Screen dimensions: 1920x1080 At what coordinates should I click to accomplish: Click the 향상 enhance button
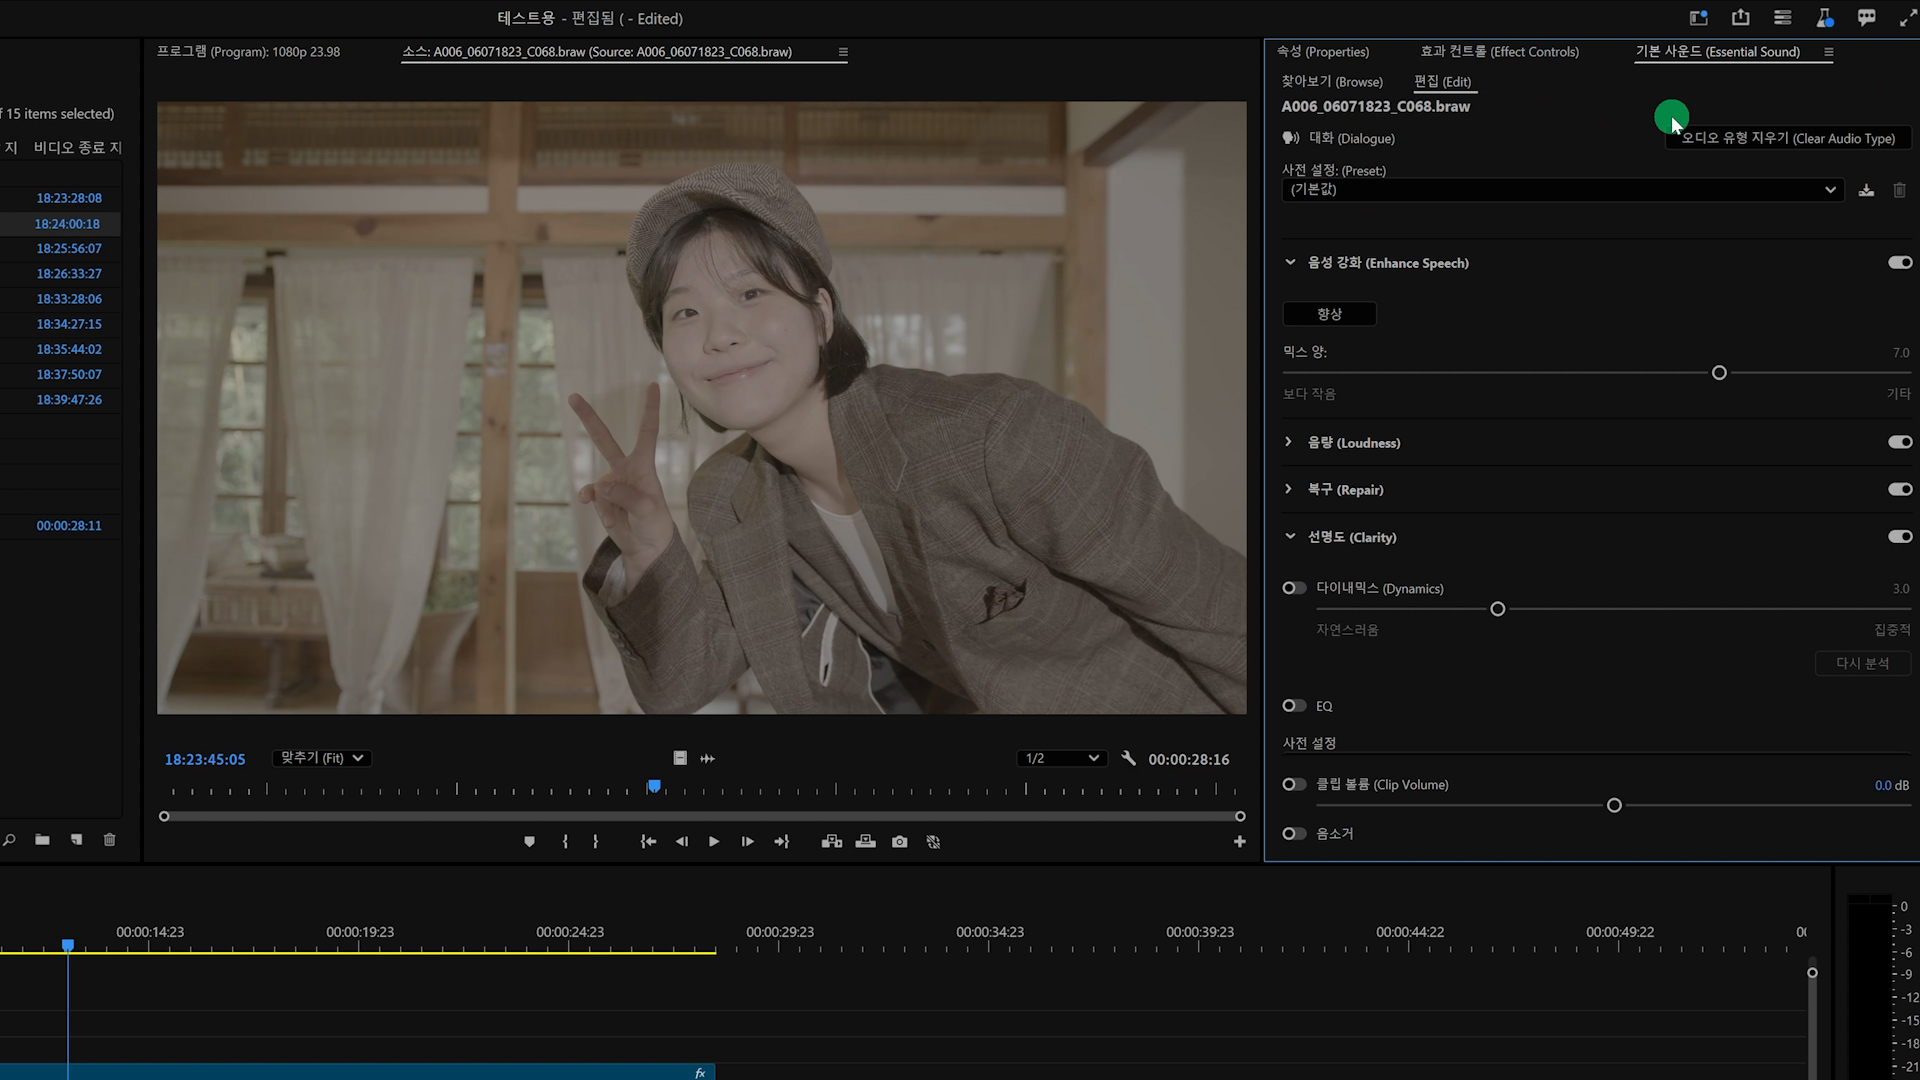1329,314
